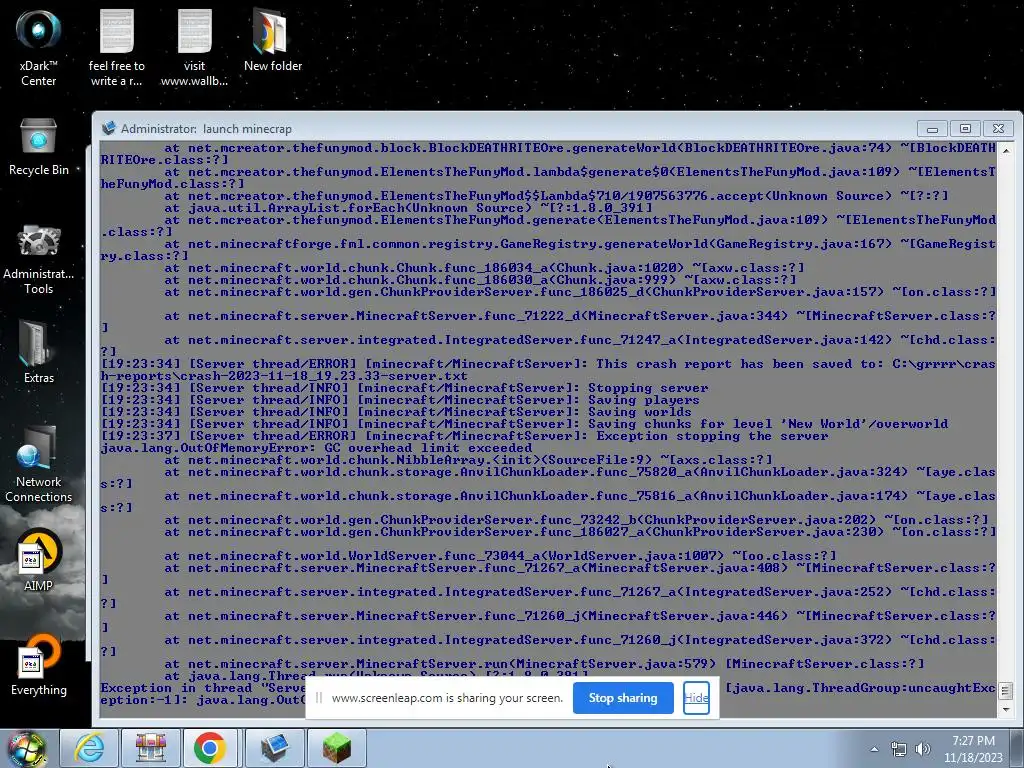Viewport: 1024px width, 768px height.
Task: Click the 'Exception stopping the server' line
Action: (x=464, y=436)
